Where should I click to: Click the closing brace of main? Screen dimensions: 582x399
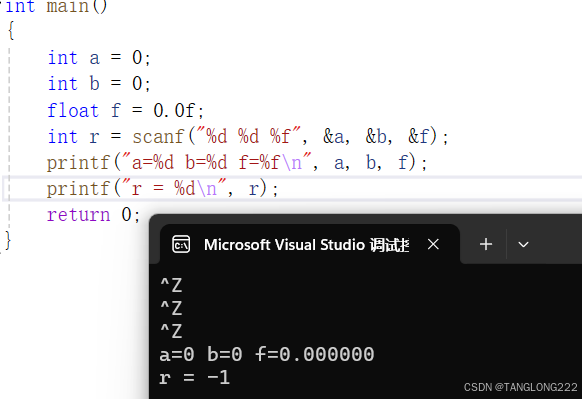8,241
